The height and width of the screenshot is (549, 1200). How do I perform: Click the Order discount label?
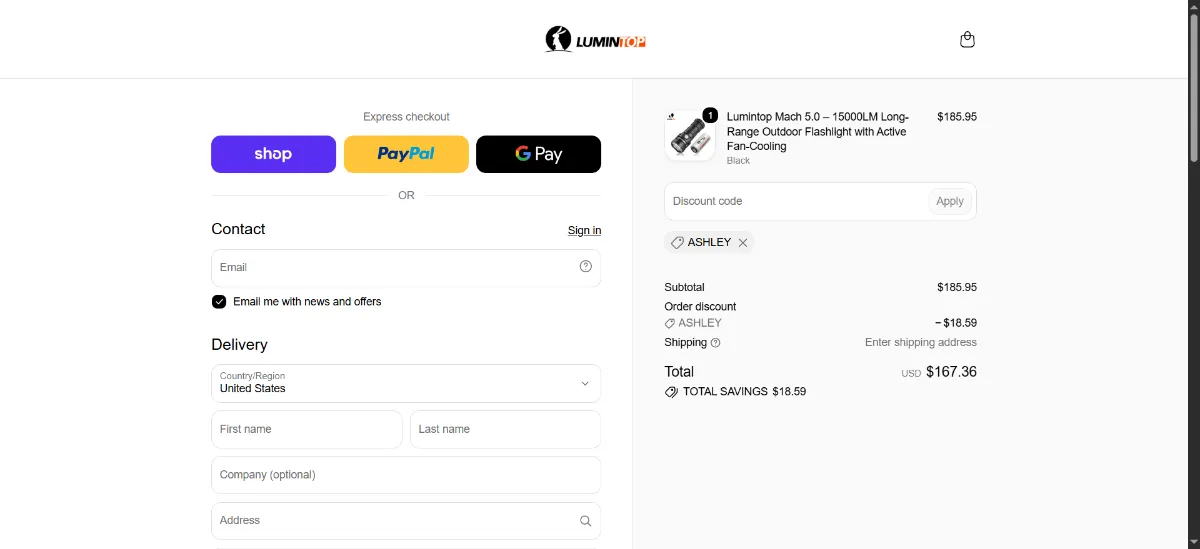click(x=700, y=306)
